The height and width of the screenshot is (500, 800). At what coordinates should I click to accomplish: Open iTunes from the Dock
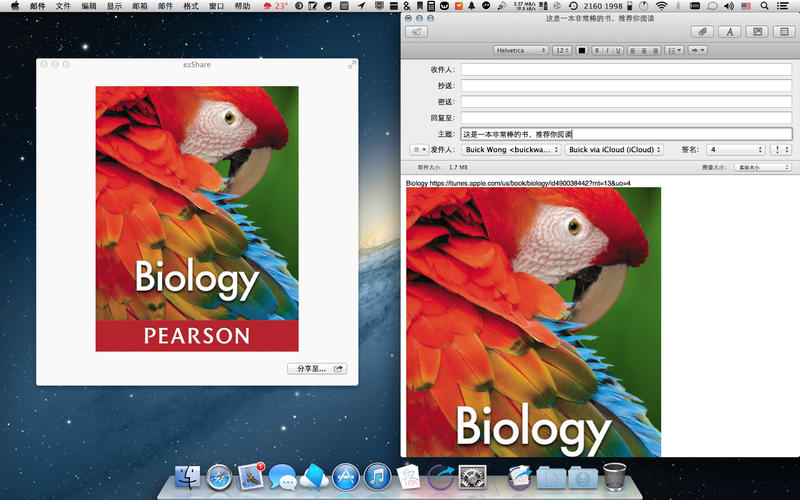[x=377, y=478]
